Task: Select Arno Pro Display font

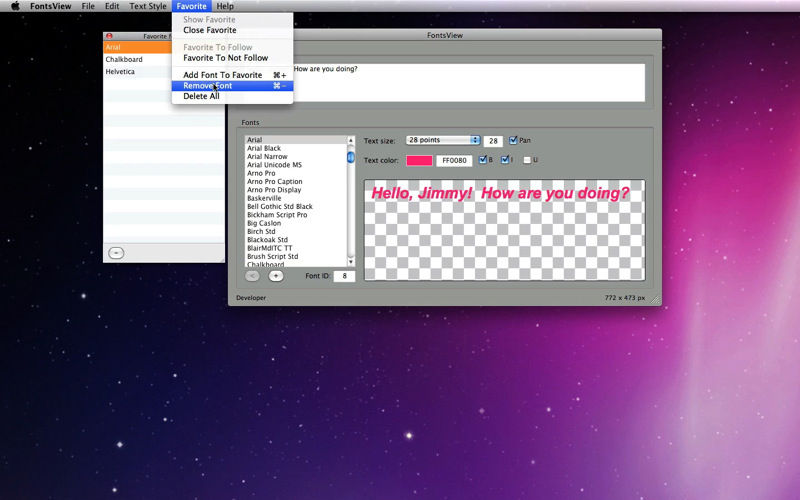Action: pyautogui.click(x=296, y=190)
